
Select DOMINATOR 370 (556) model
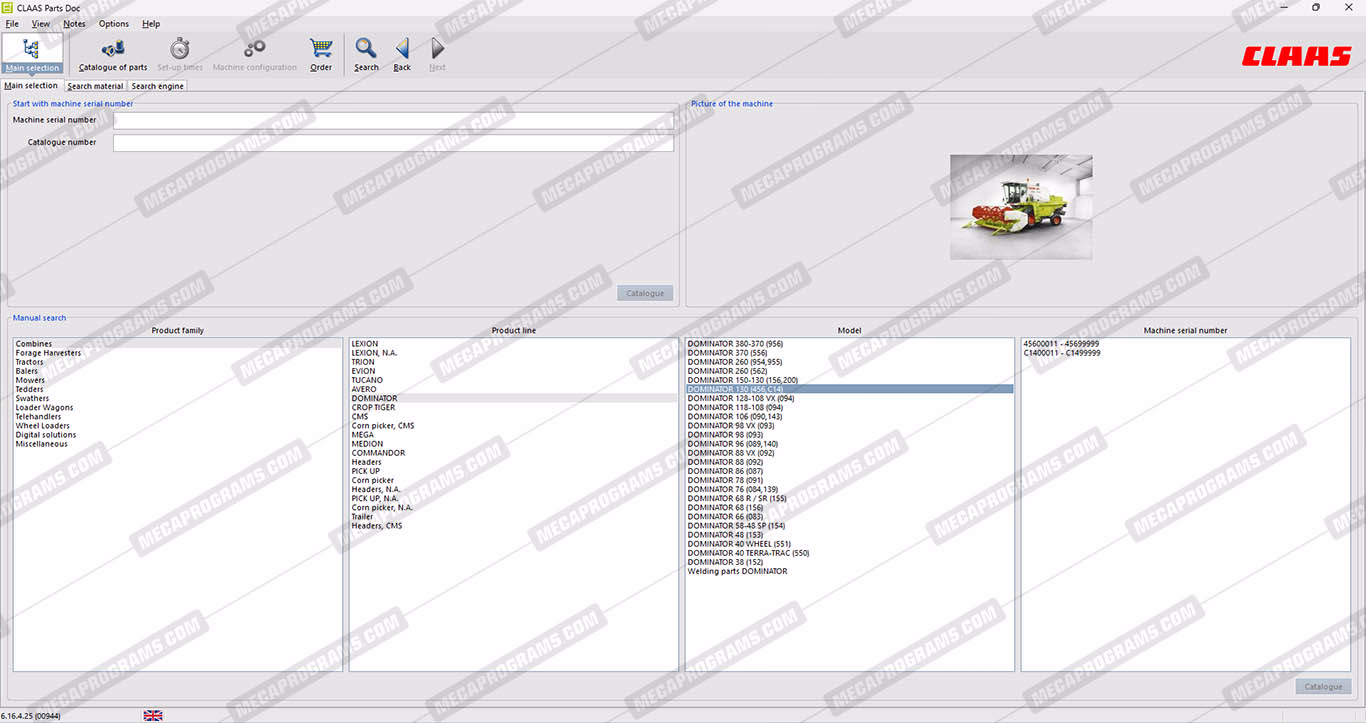[x=850, y=353]
